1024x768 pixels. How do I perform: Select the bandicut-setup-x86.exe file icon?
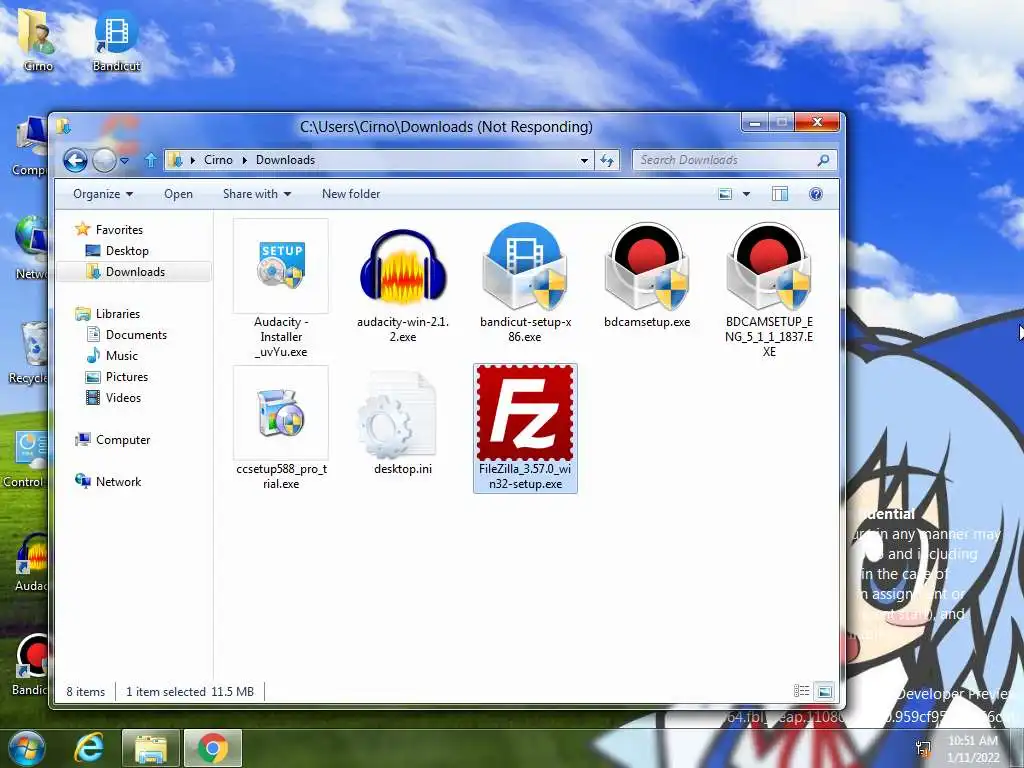coord(524,266)
